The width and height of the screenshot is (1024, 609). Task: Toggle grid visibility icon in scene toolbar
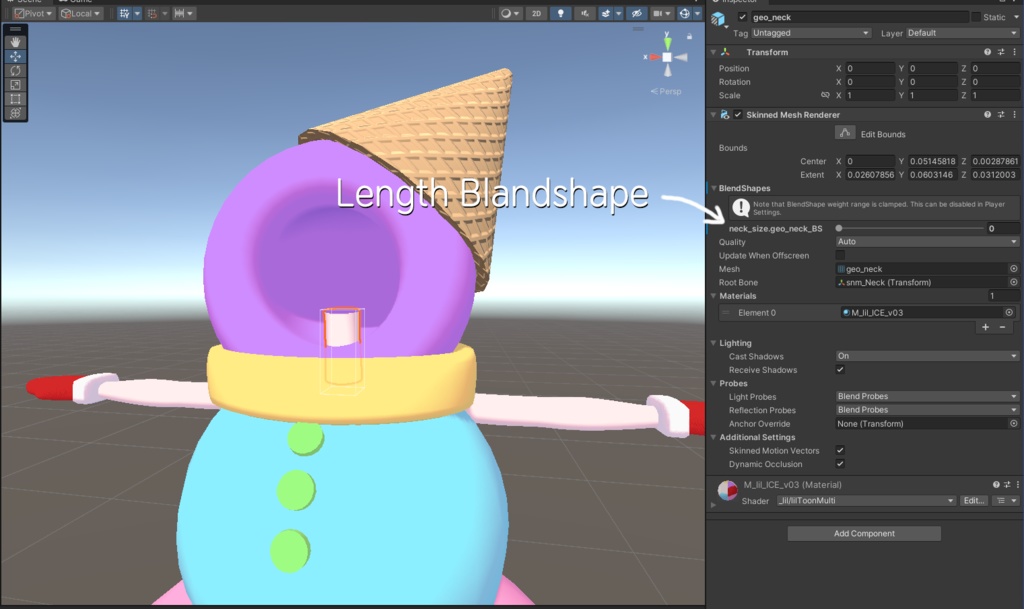click(x=124, y=13)
